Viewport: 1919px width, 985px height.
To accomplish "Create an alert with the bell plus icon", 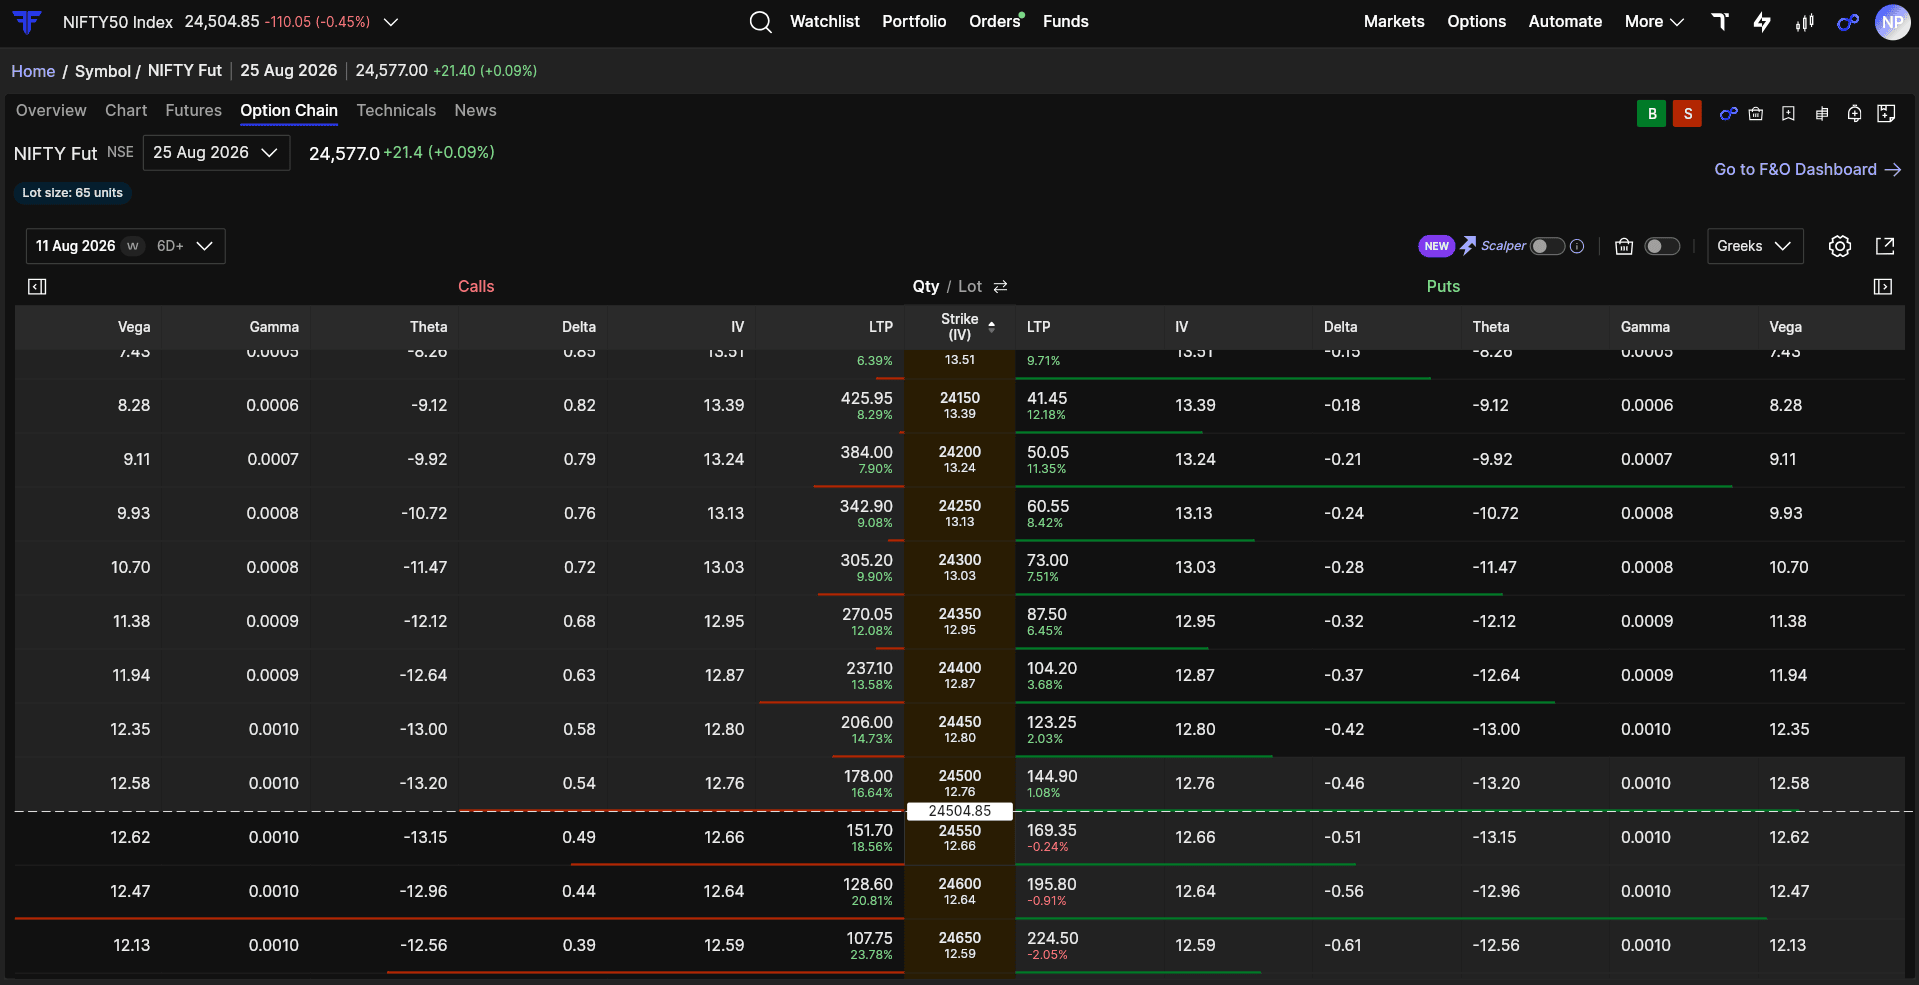I will tap(1855, 114).
